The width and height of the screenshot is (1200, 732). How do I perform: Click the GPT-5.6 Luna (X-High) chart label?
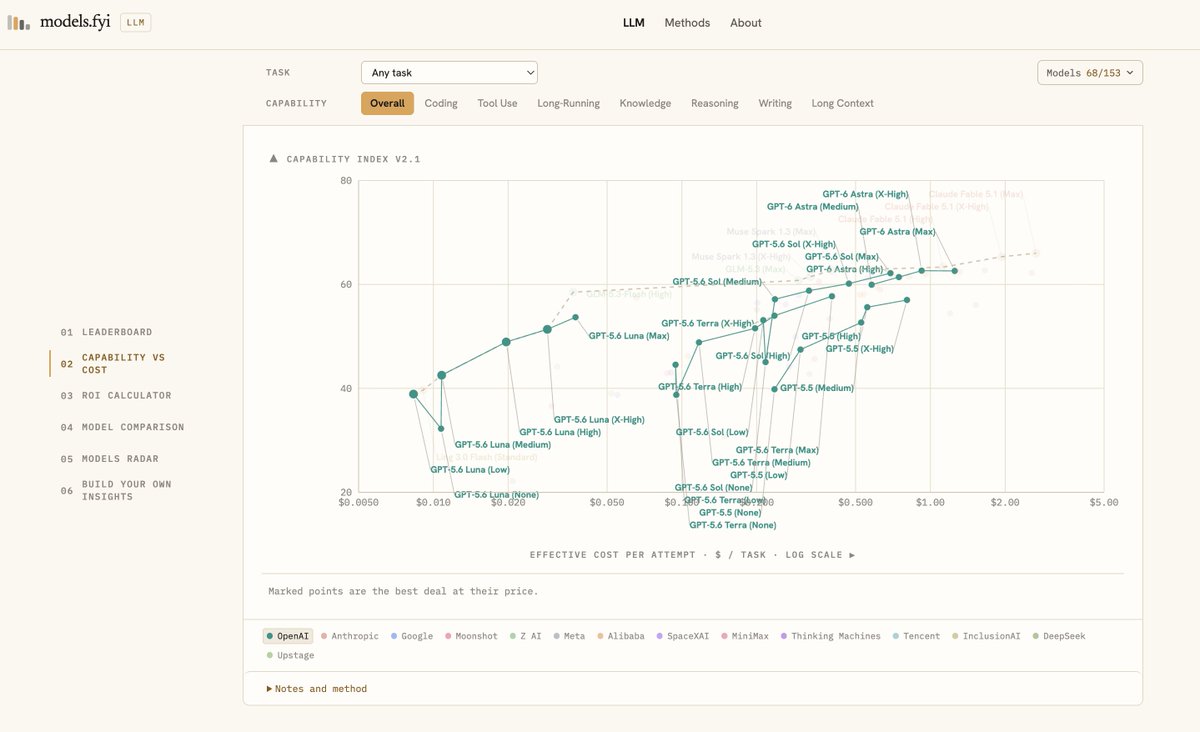point(599,420)
